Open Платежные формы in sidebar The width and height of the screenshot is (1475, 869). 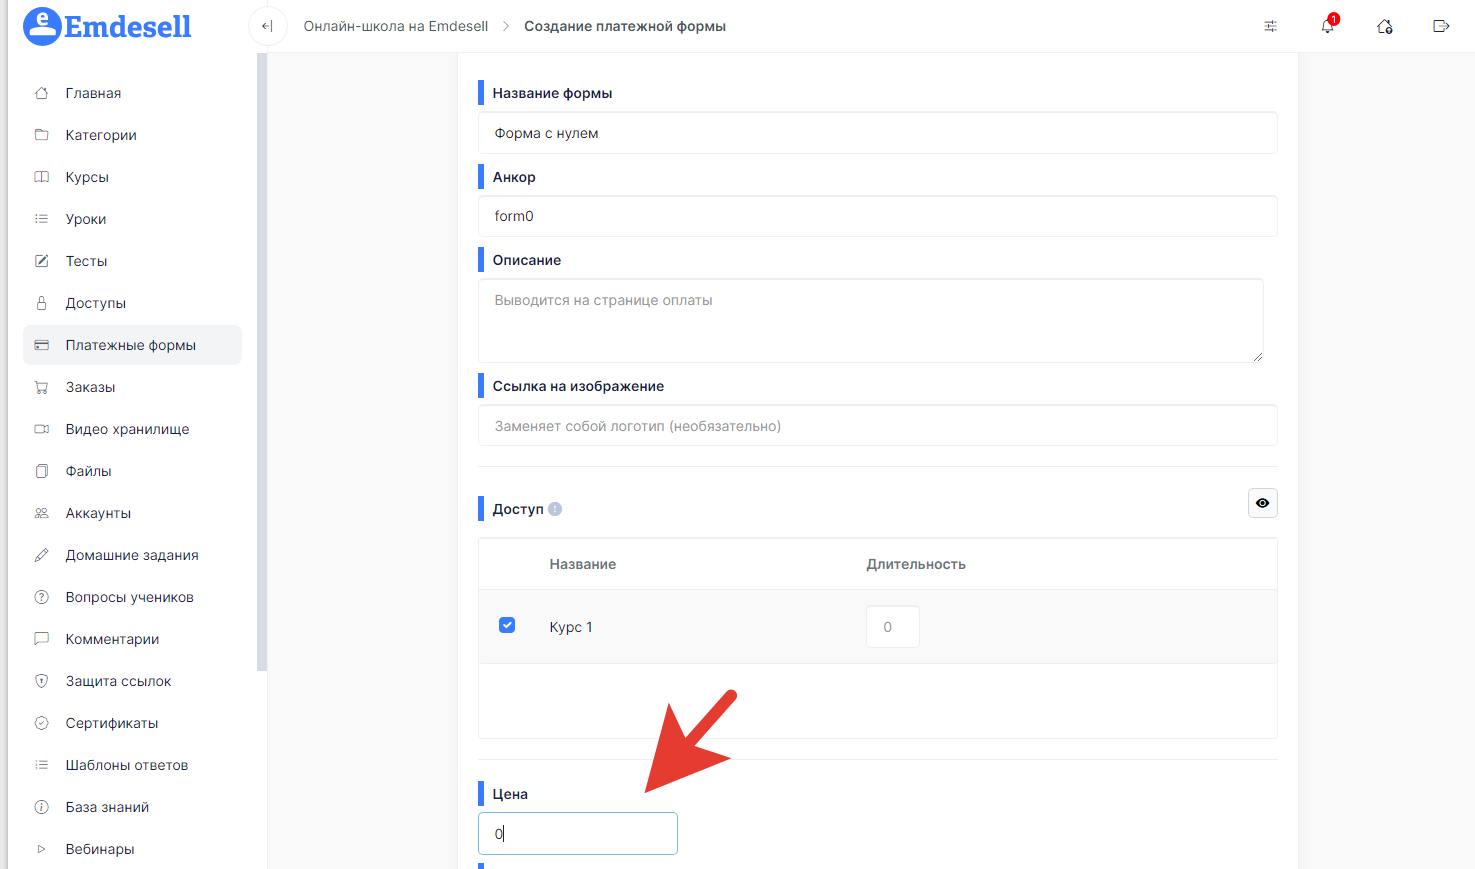pyautogui.click(x=131, y=345)
